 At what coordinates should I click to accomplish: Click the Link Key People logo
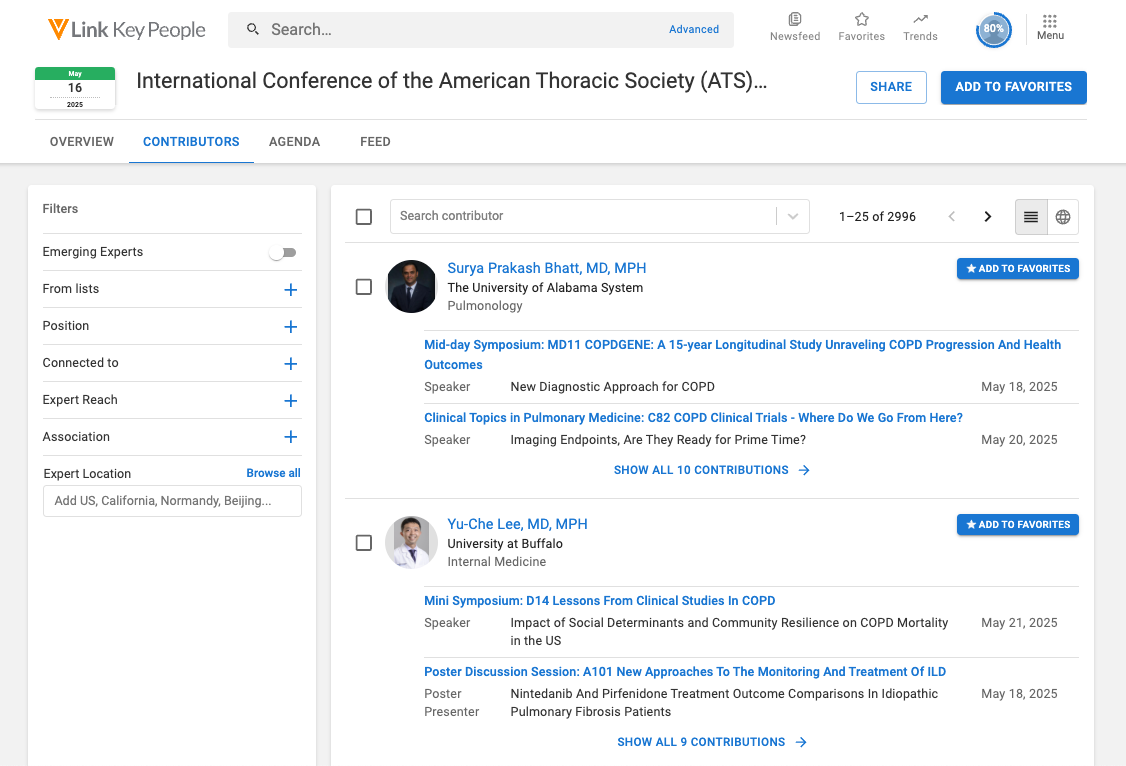[x=127, y=30]
